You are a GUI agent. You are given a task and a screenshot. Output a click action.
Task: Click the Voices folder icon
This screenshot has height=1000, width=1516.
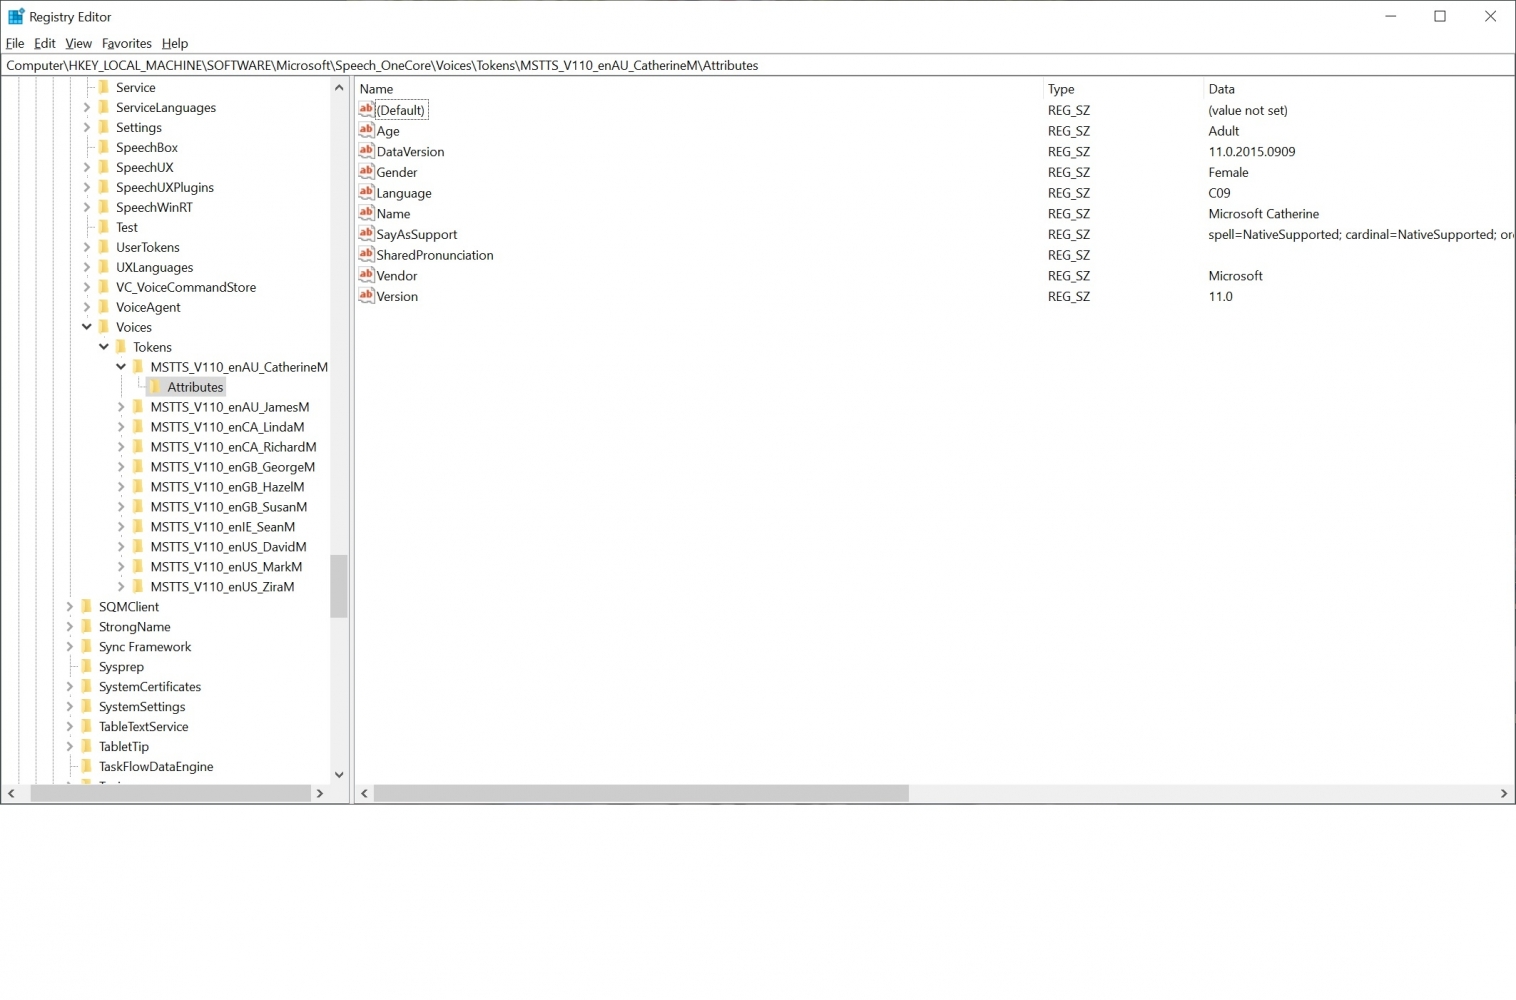104,327
